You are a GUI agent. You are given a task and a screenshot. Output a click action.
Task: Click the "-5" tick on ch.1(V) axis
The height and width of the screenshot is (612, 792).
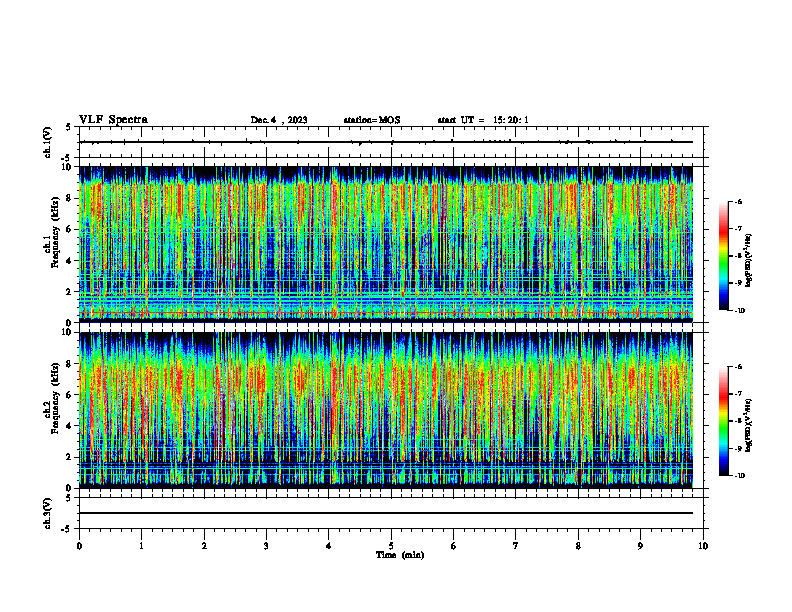pos(68,158)
